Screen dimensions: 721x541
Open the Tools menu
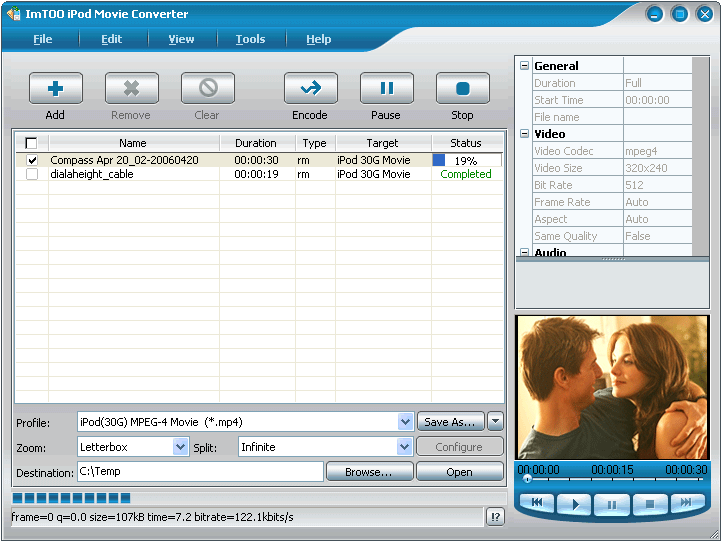(250, 39)
